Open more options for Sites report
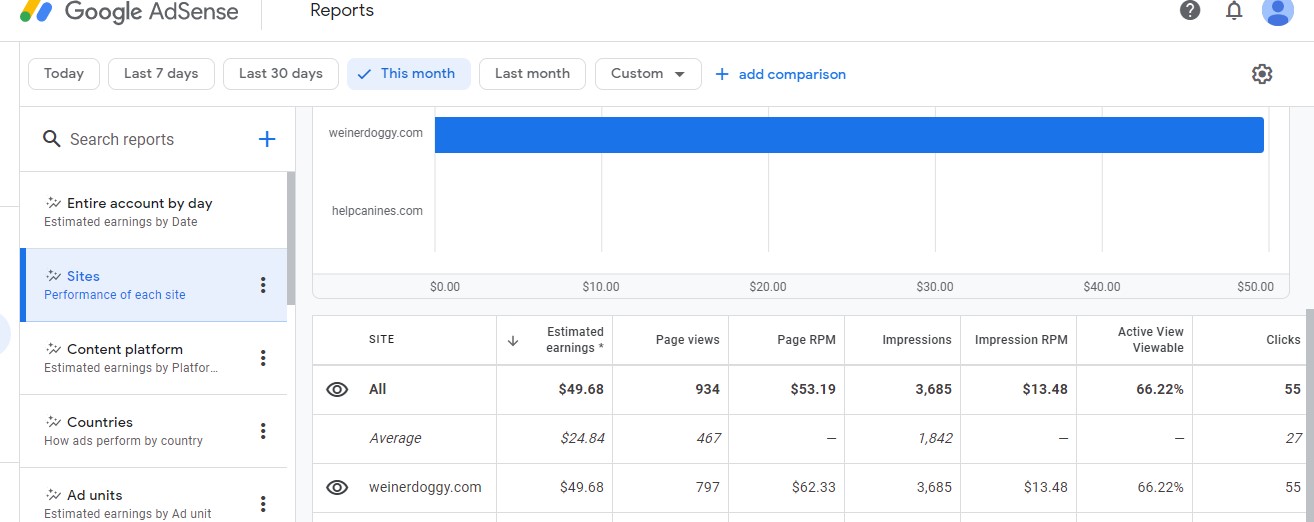The image size is (1314, 522). click(263, 285)
